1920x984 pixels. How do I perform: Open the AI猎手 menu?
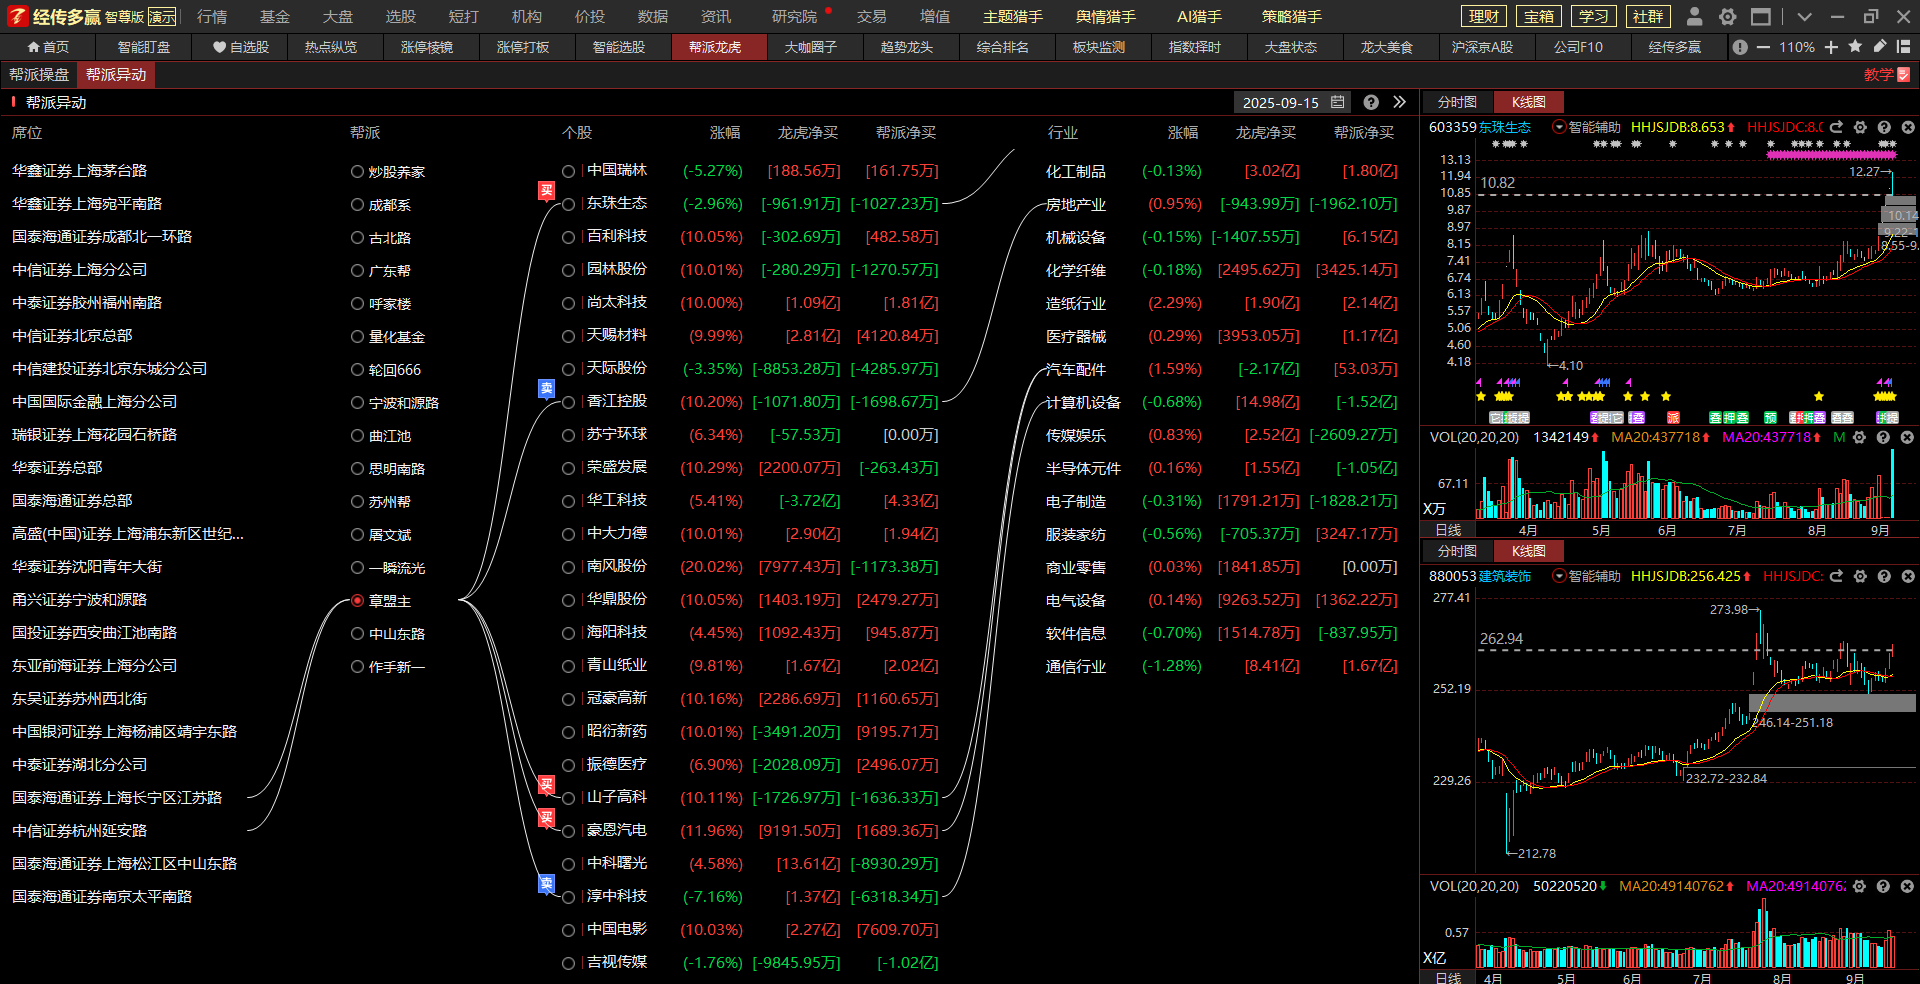pyautogui.click(x=1199, y=16)
